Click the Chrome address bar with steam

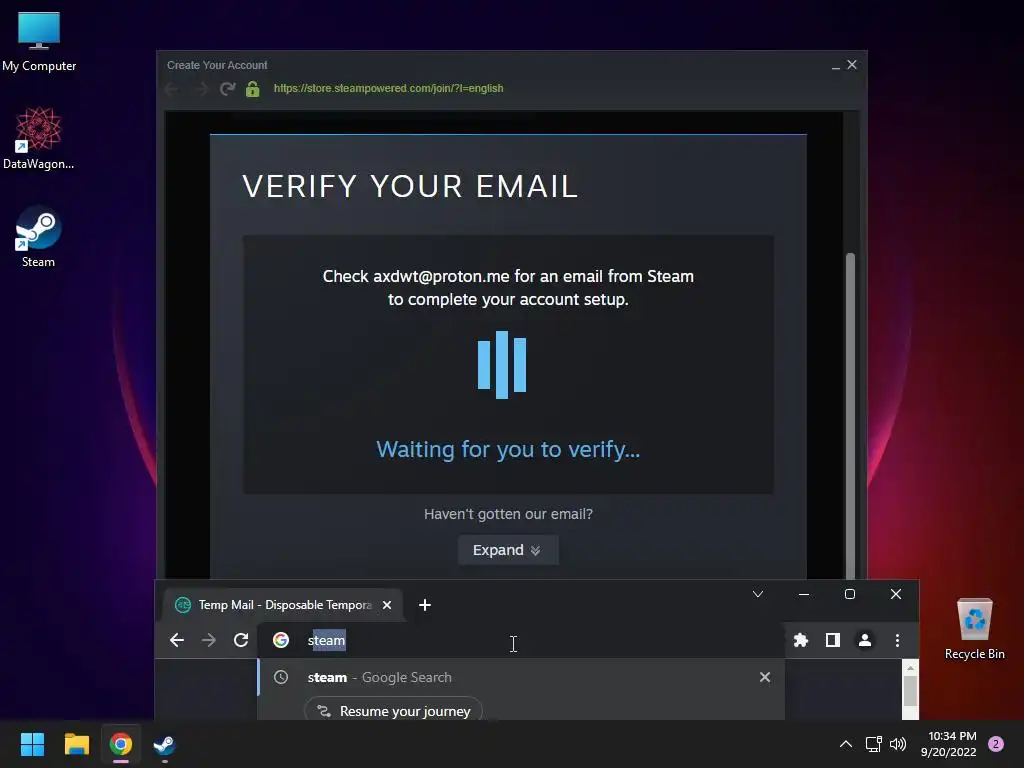pos(521,641)
